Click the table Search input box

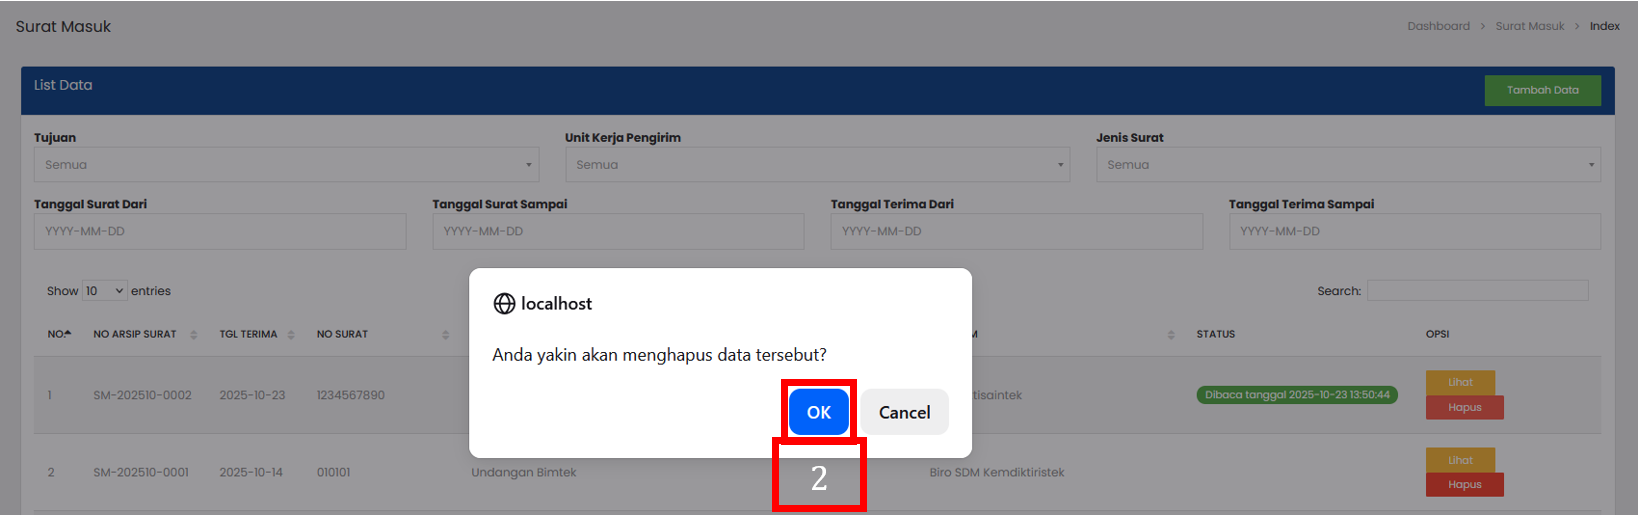pyautogui.click(x=1476, y=291)
